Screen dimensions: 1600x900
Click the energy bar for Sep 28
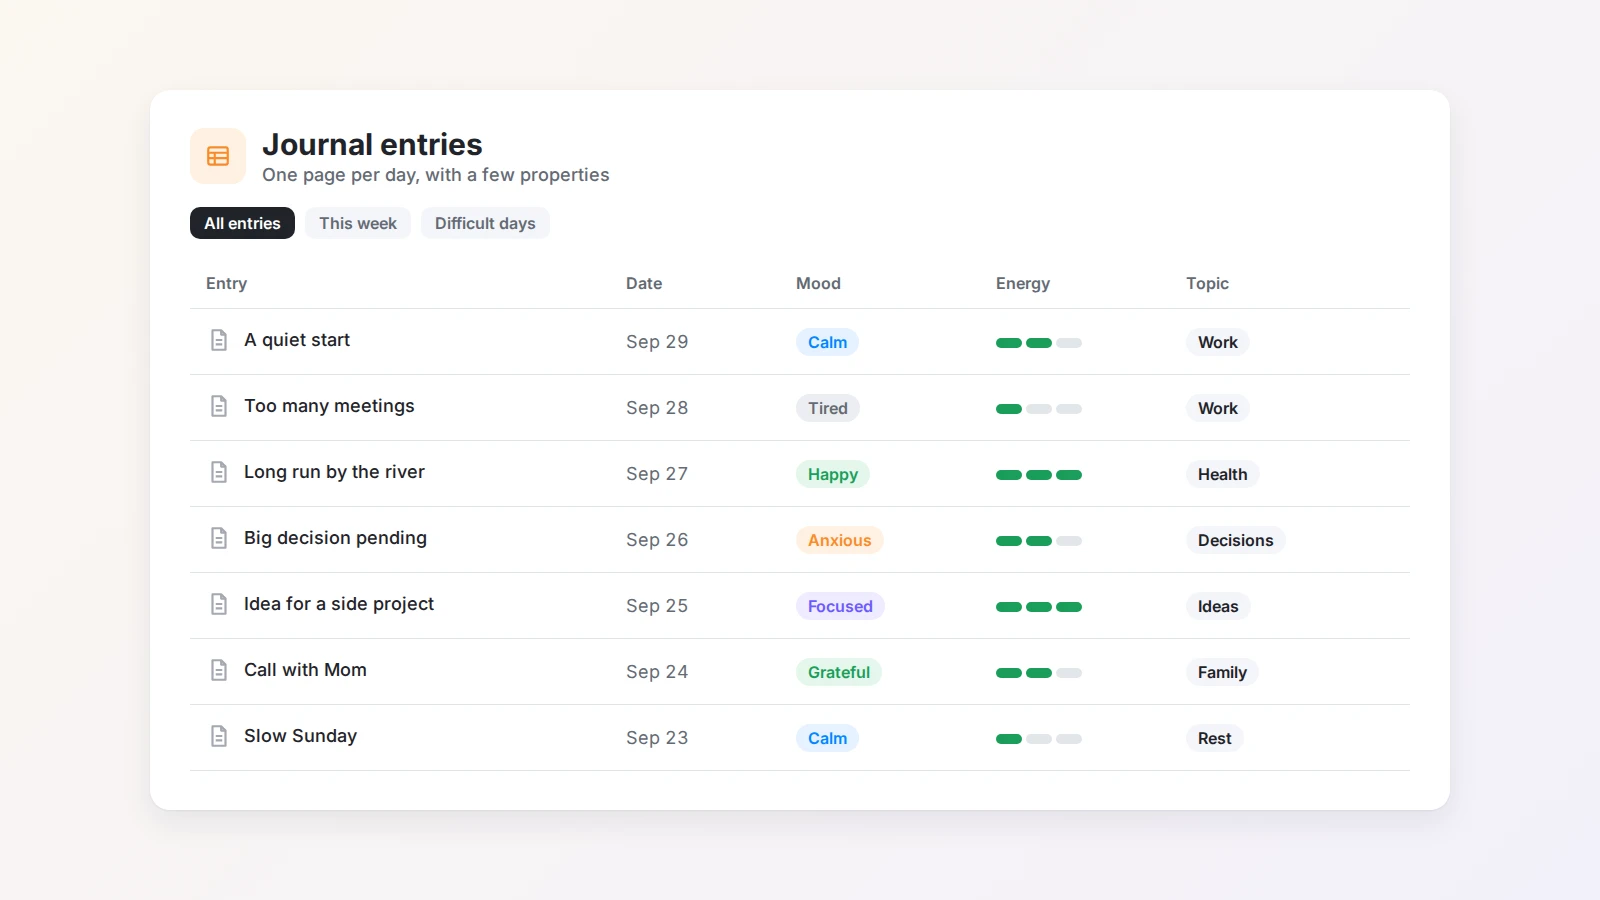tap(1039, 409)
